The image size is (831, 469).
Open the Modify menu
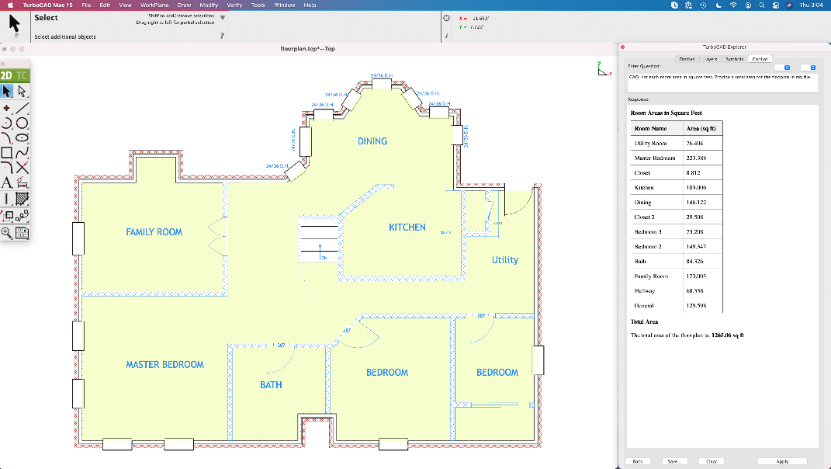(x=209, y=5)
